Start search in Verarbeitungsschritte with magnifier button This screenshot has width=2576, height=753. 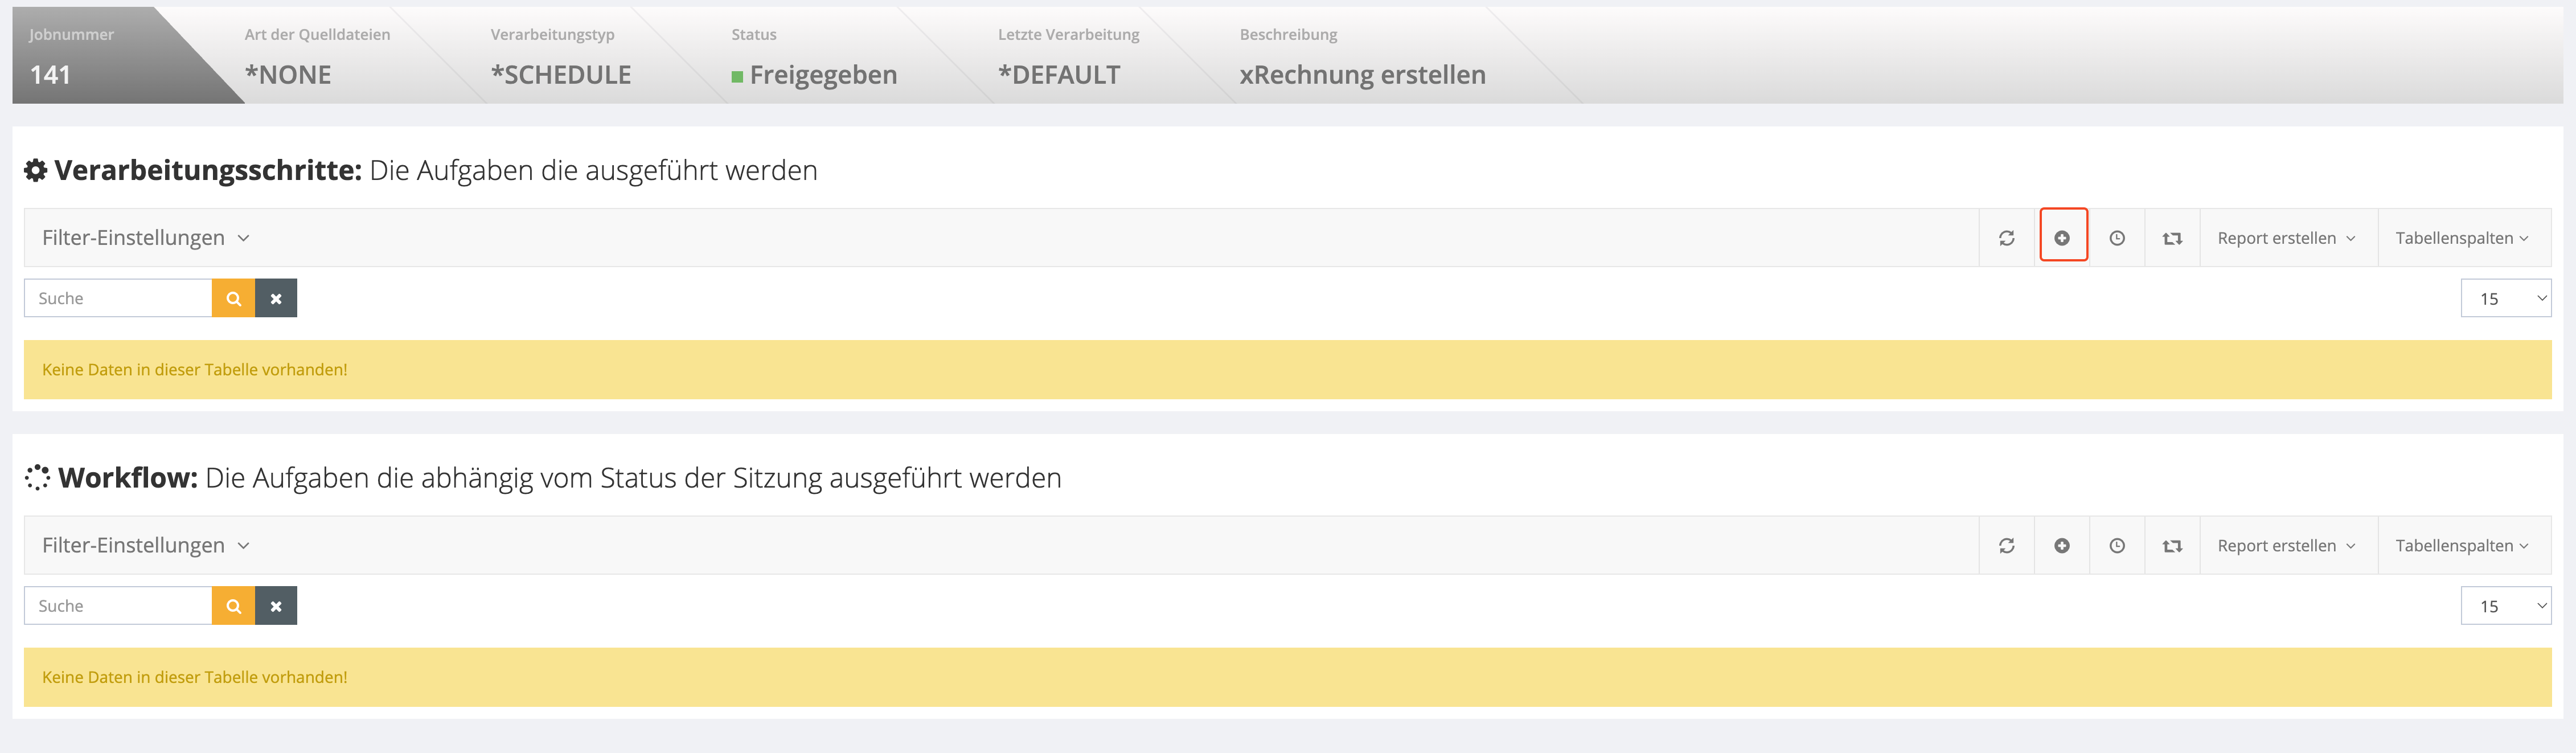pyautogui.click(x=233, y=298)
